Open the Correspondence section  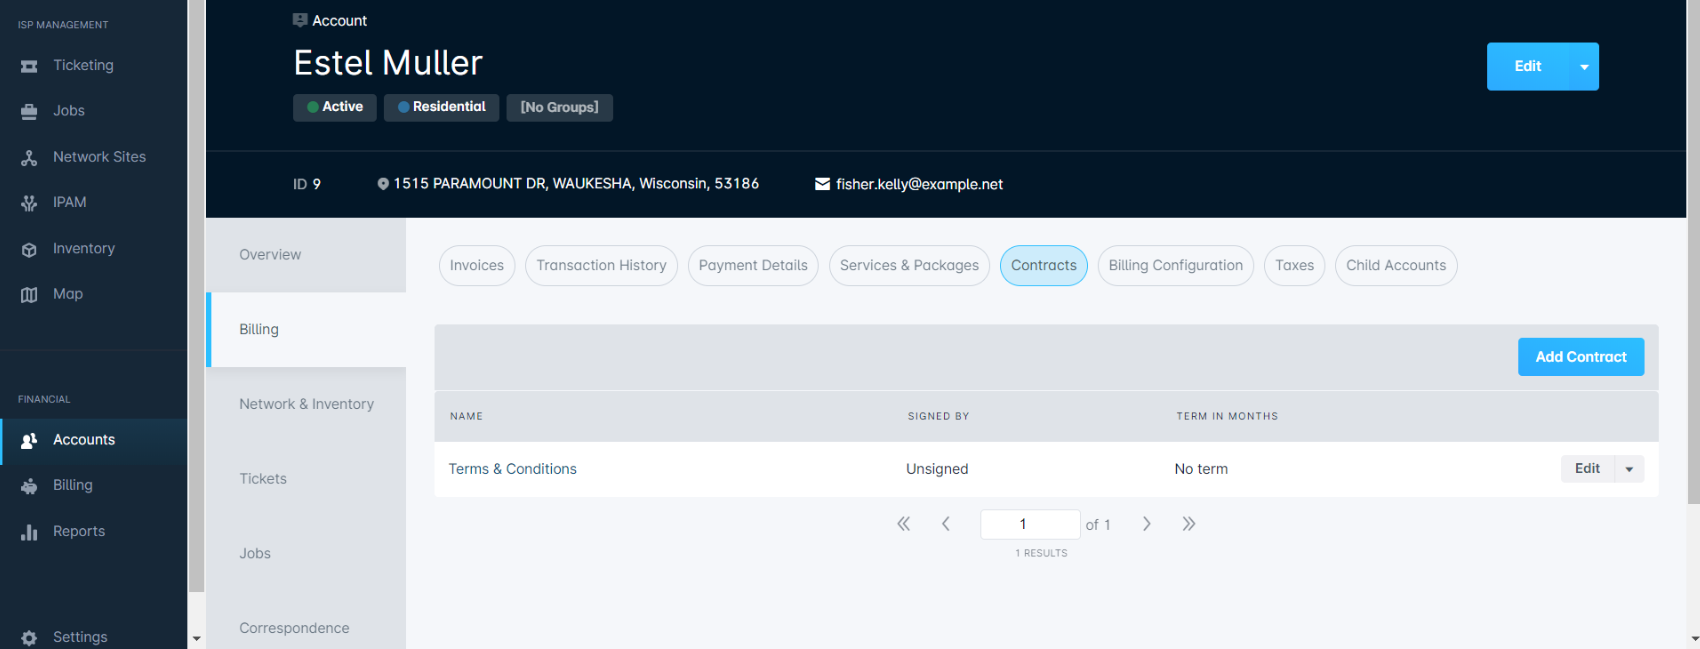[306, 628]
